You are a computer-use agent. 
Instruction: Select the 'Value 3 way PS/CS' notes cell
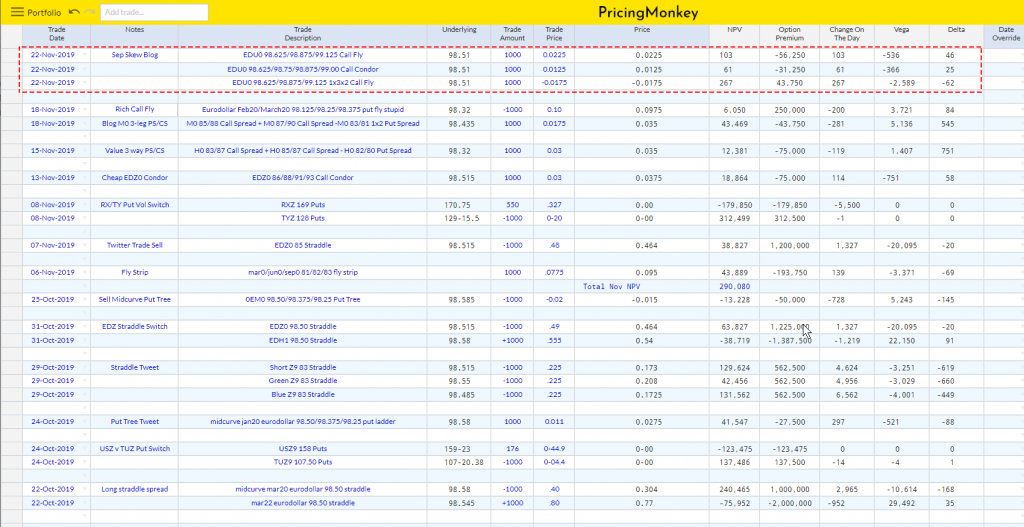(x=135, y=151)
